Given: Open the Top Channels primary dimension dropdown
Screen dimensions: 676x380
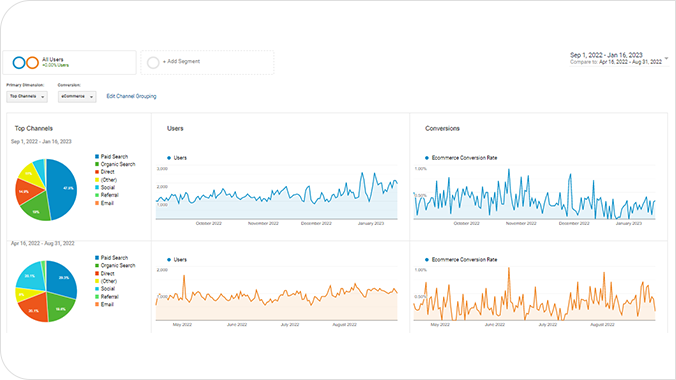Looking at the screenshot, I should click(27, 97).
